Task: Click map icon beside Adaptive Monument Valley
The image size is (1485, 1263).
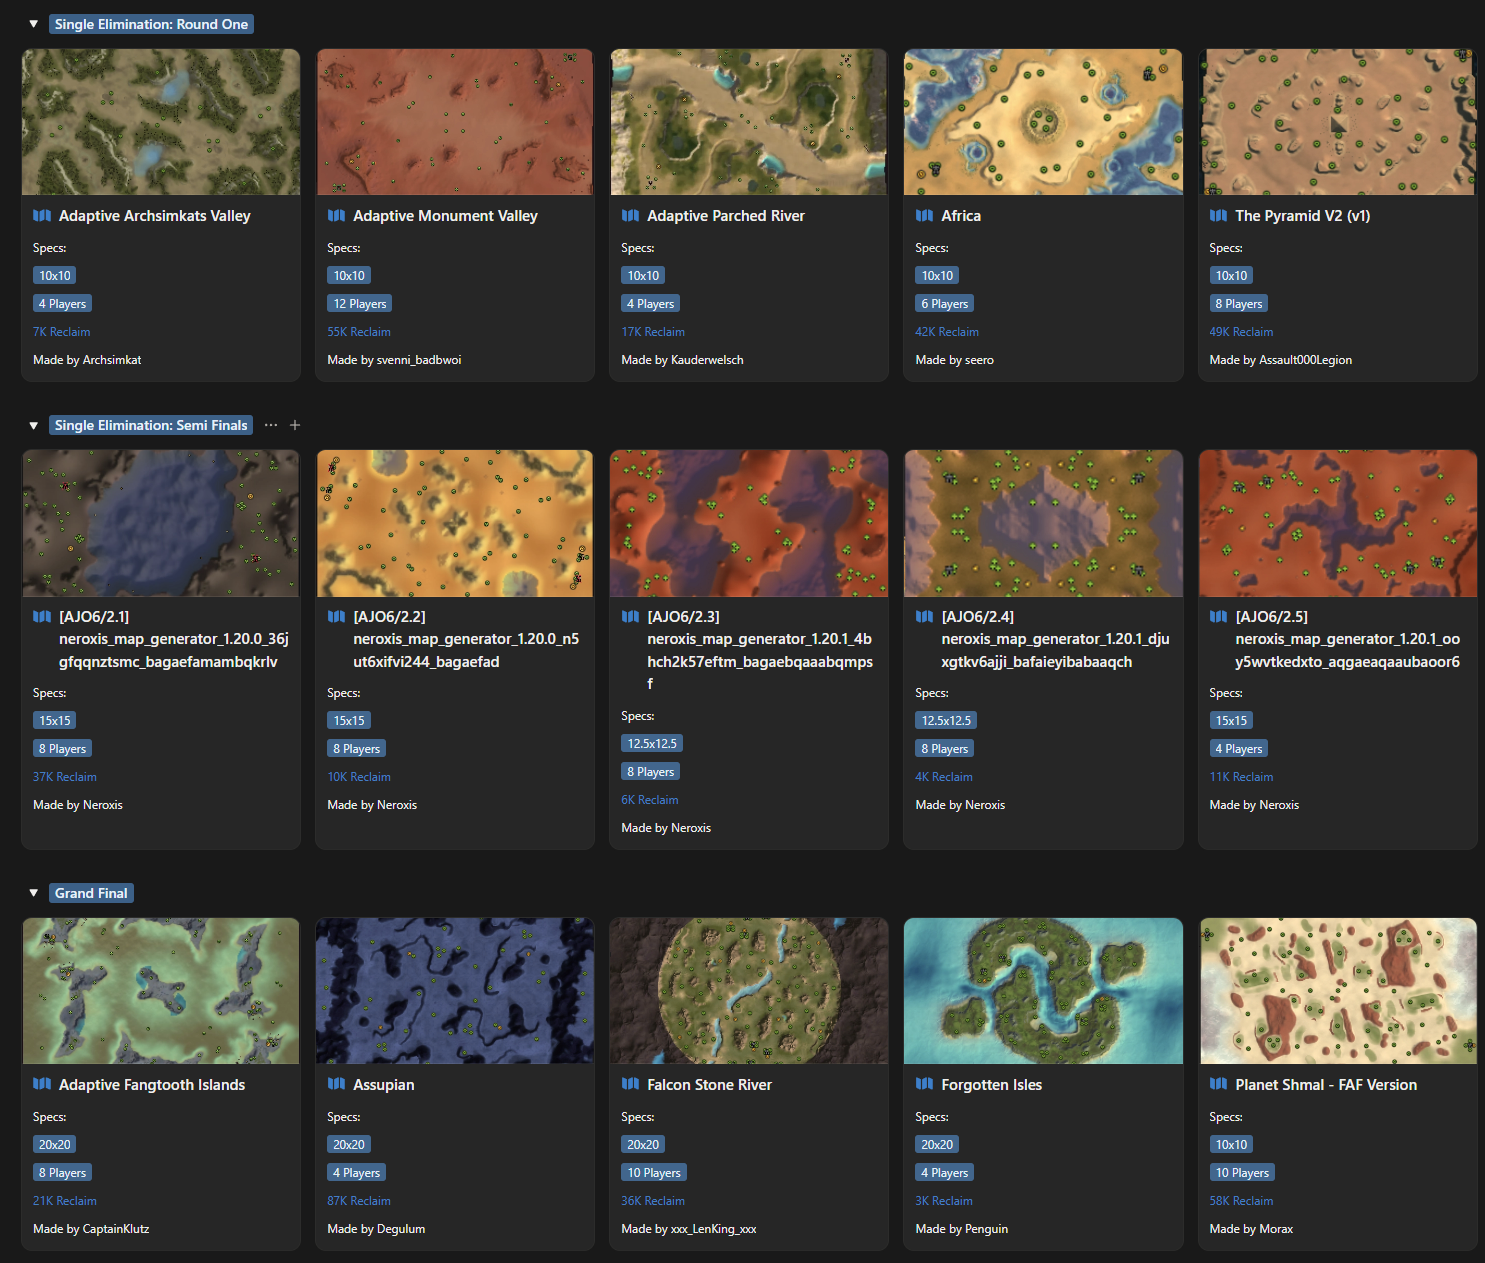Action: coord(336,216)
